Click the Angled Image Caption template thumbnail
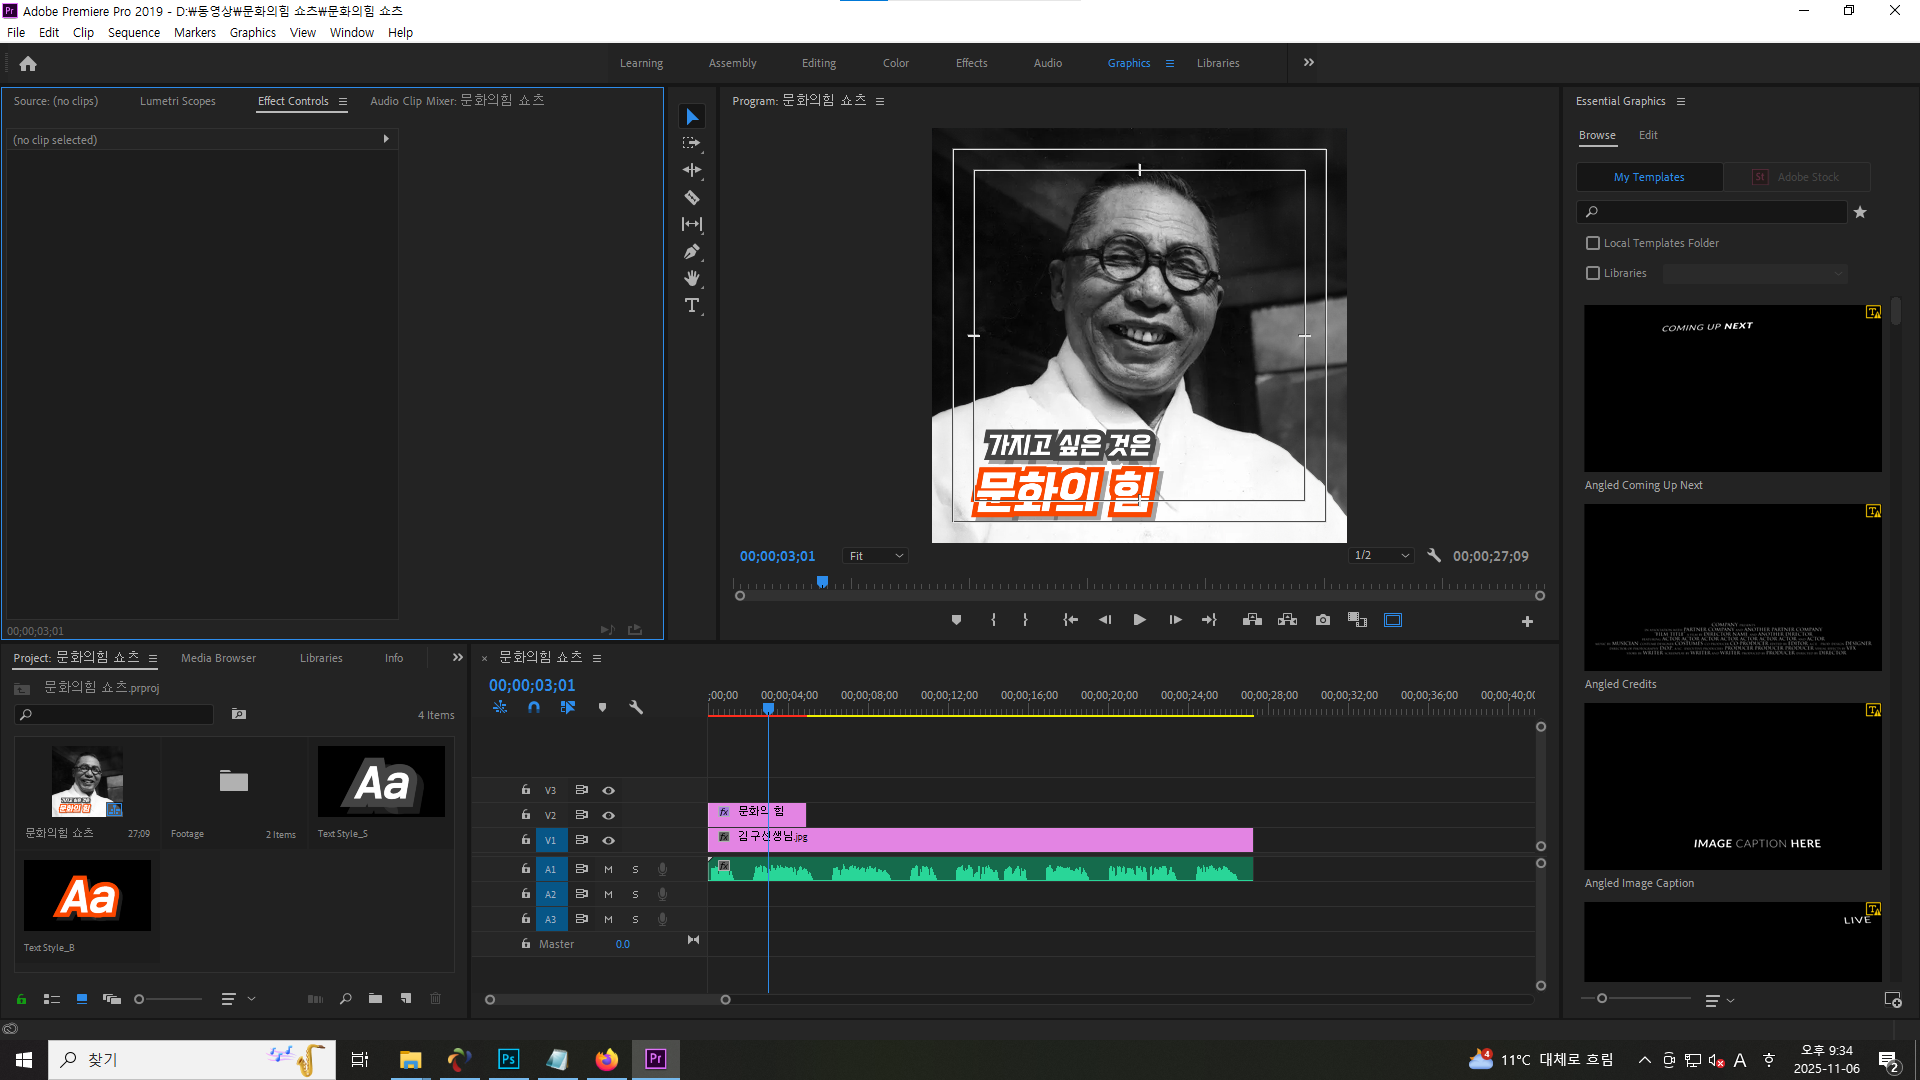 point(1732,786)
